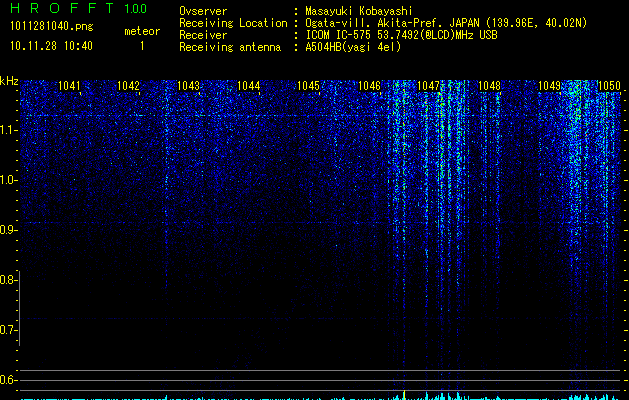The image size is (629, 400).
Task: Click time marker 1042
Action: click(x=128, y=85)
